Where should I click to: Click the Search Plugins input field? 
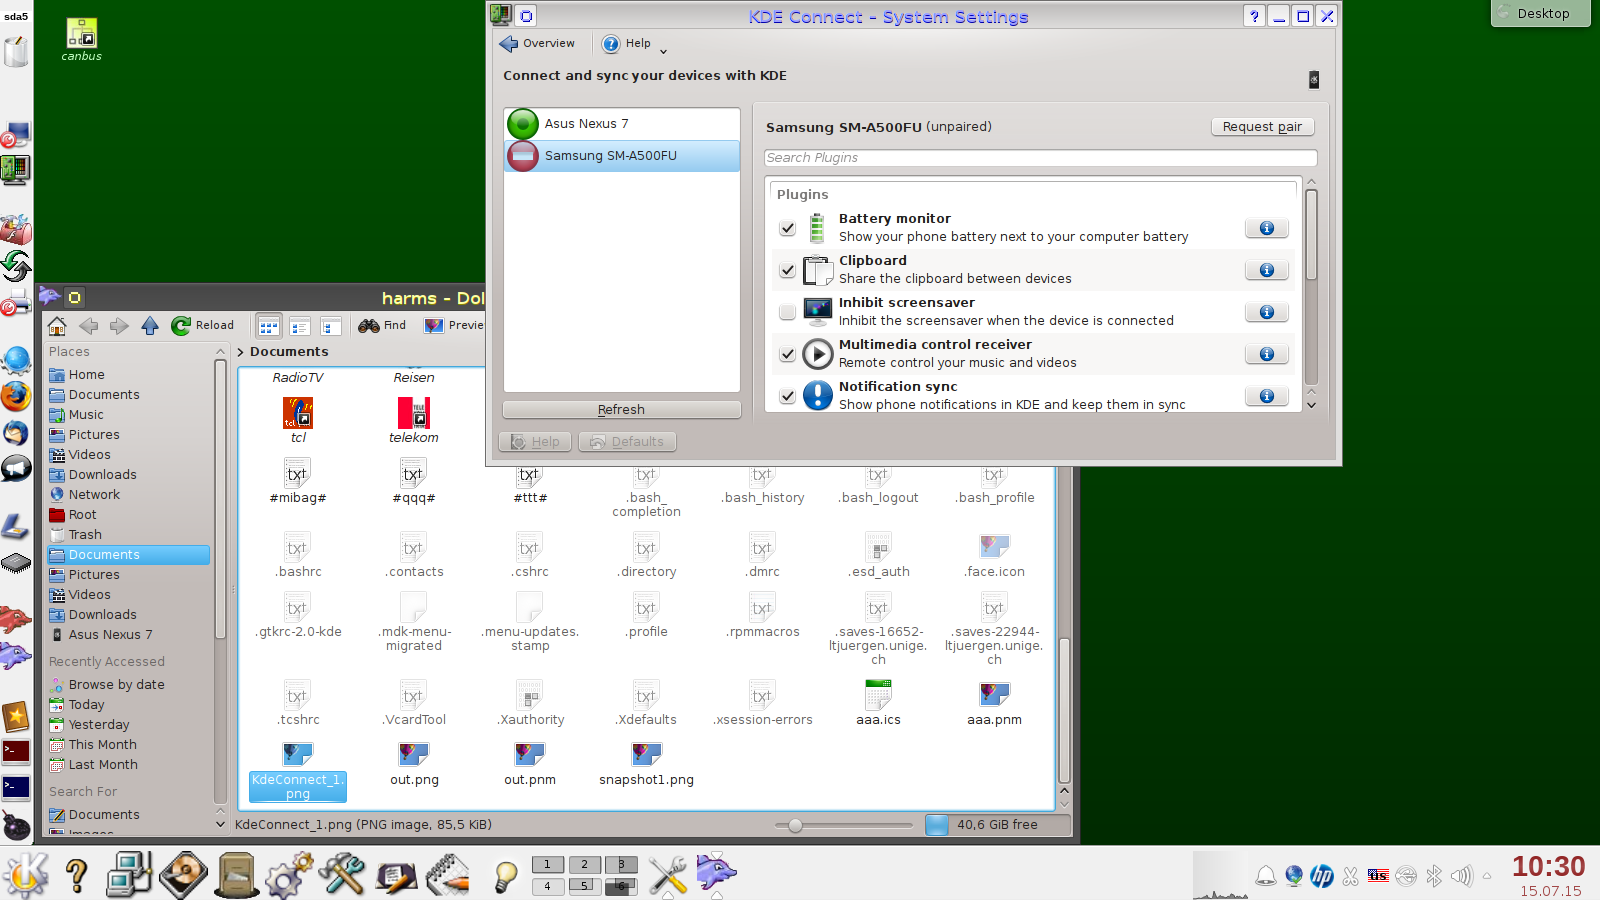click(1040, 158)
